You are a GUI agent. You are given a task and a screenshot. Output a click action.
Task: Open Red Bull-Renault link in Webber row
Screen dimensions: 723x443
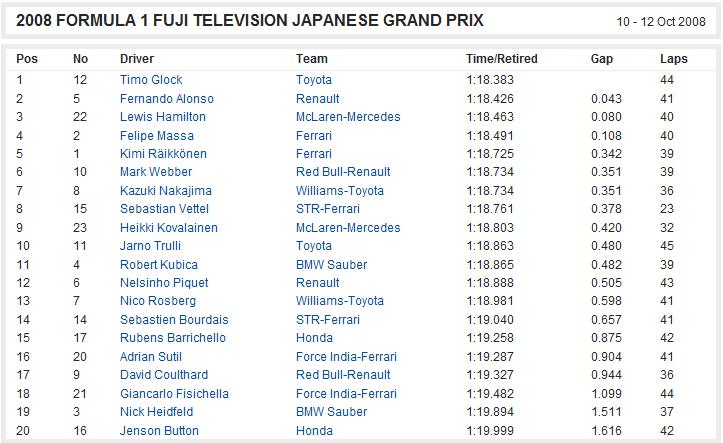click(343, 171)
